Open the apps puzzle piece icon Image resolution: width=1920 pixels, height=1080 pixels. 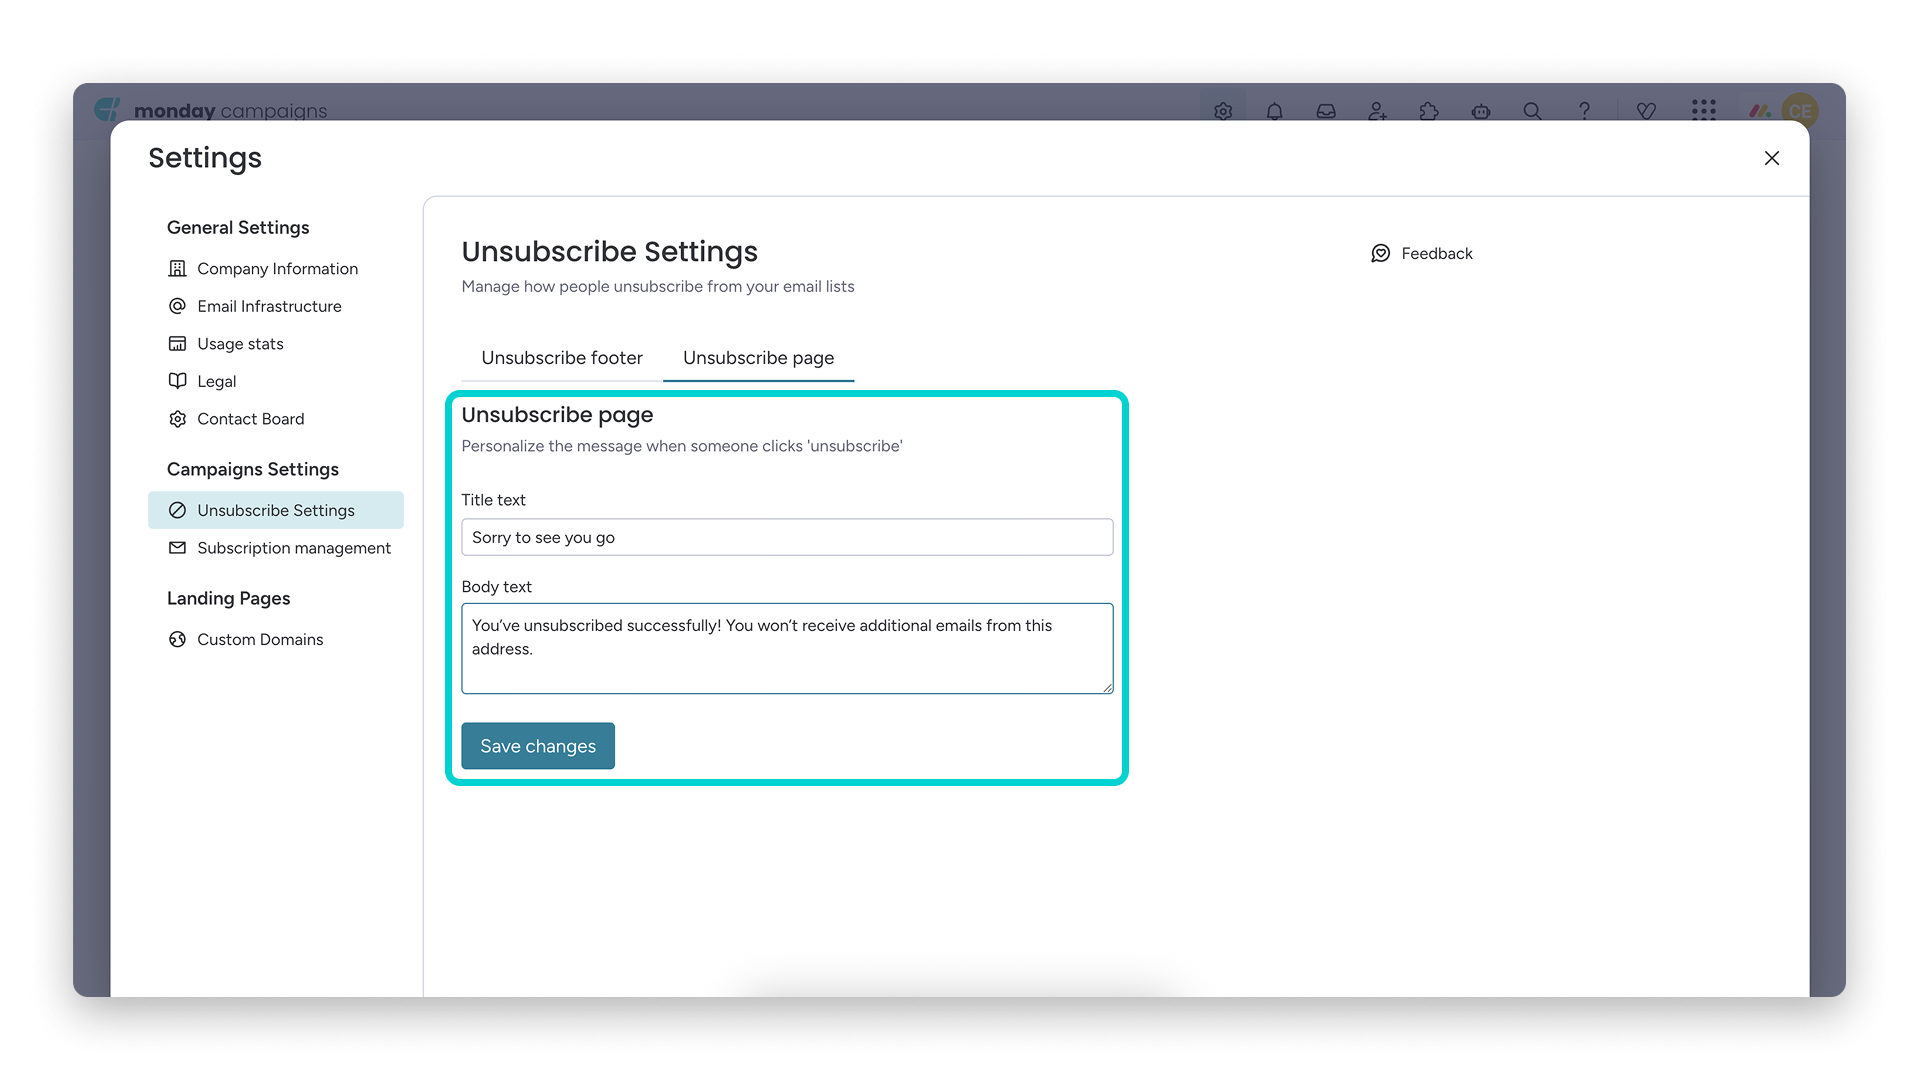click(x=1429, y=111)
